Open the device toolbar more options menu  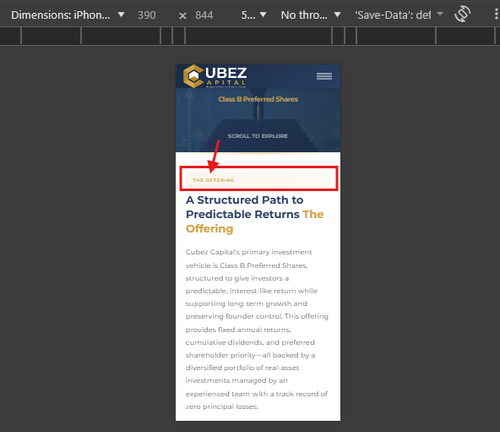tap(496, 14)
